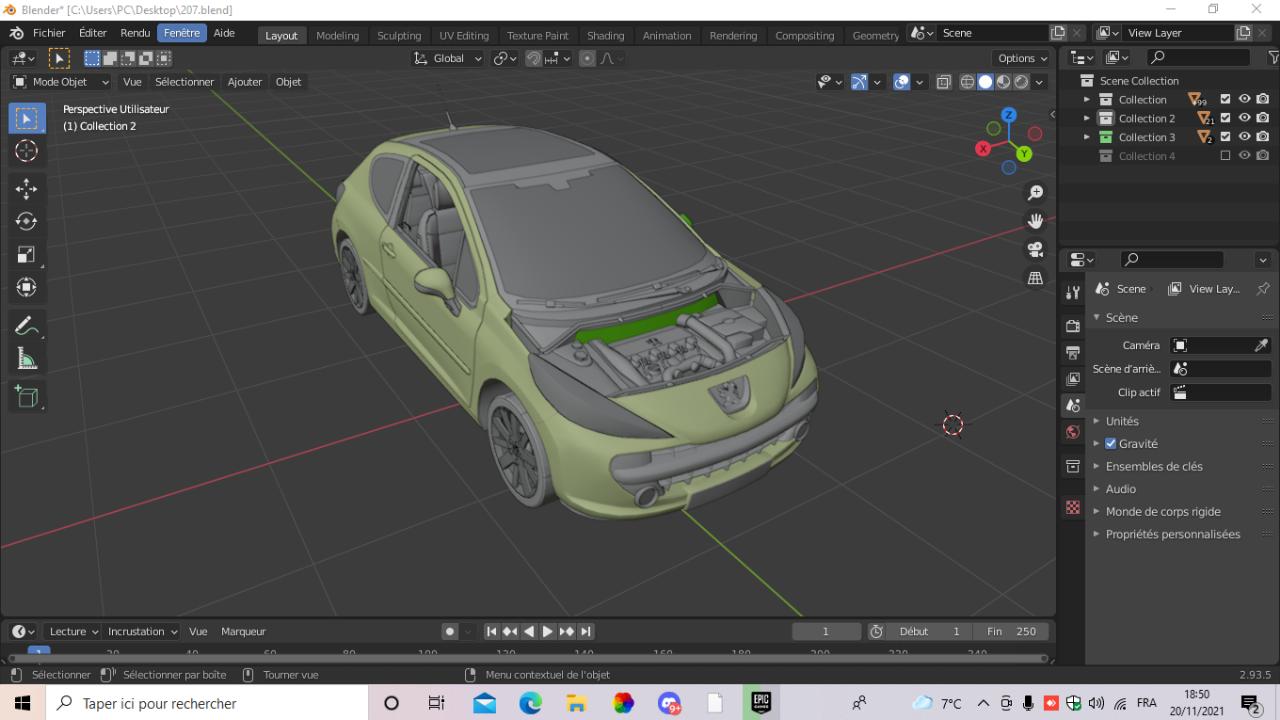The image size is (1280, 720).
Task: Expand Monde de corps rigide panel
Action: (1163, 511)
